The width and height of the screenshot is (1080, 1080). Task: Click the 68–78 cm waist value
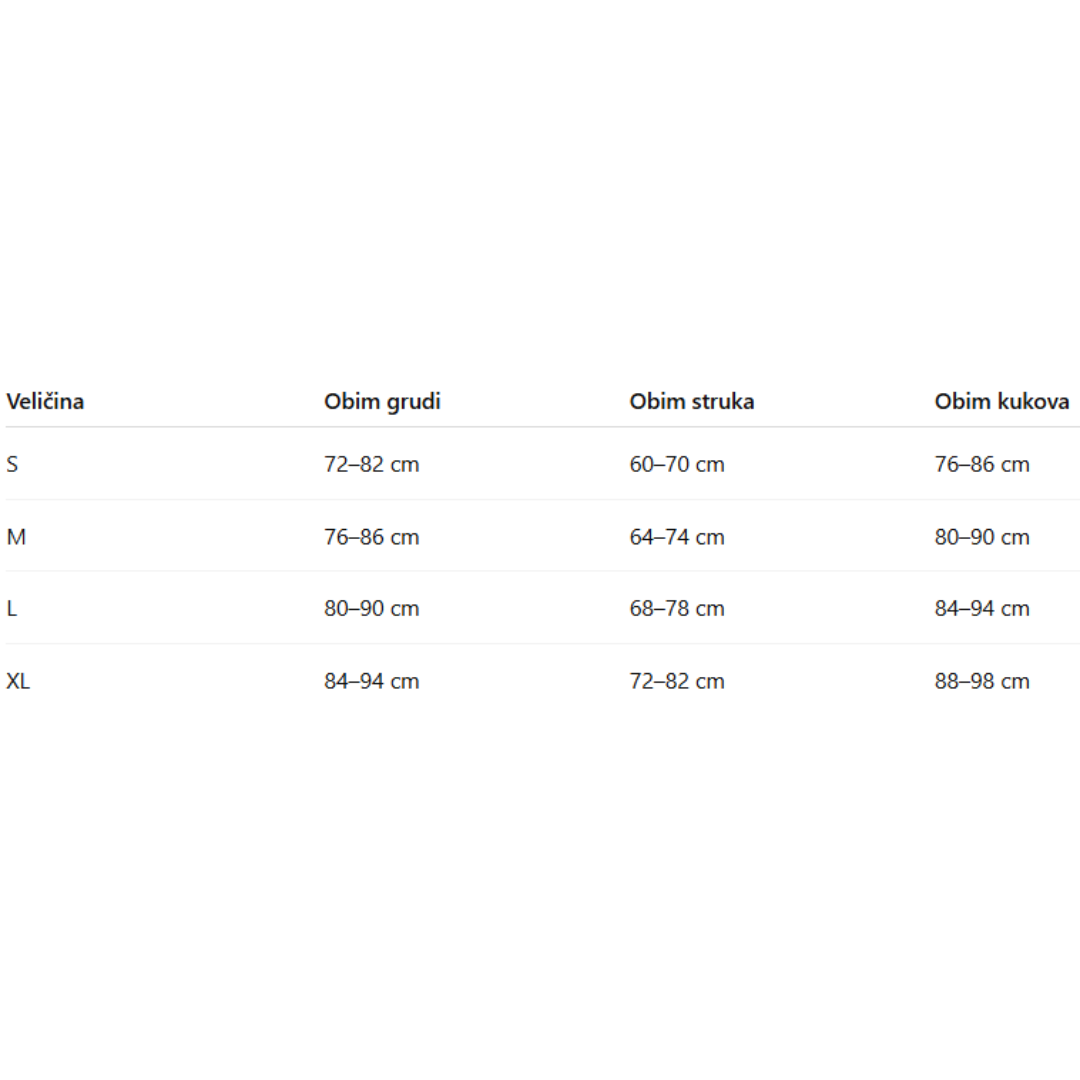677,608
